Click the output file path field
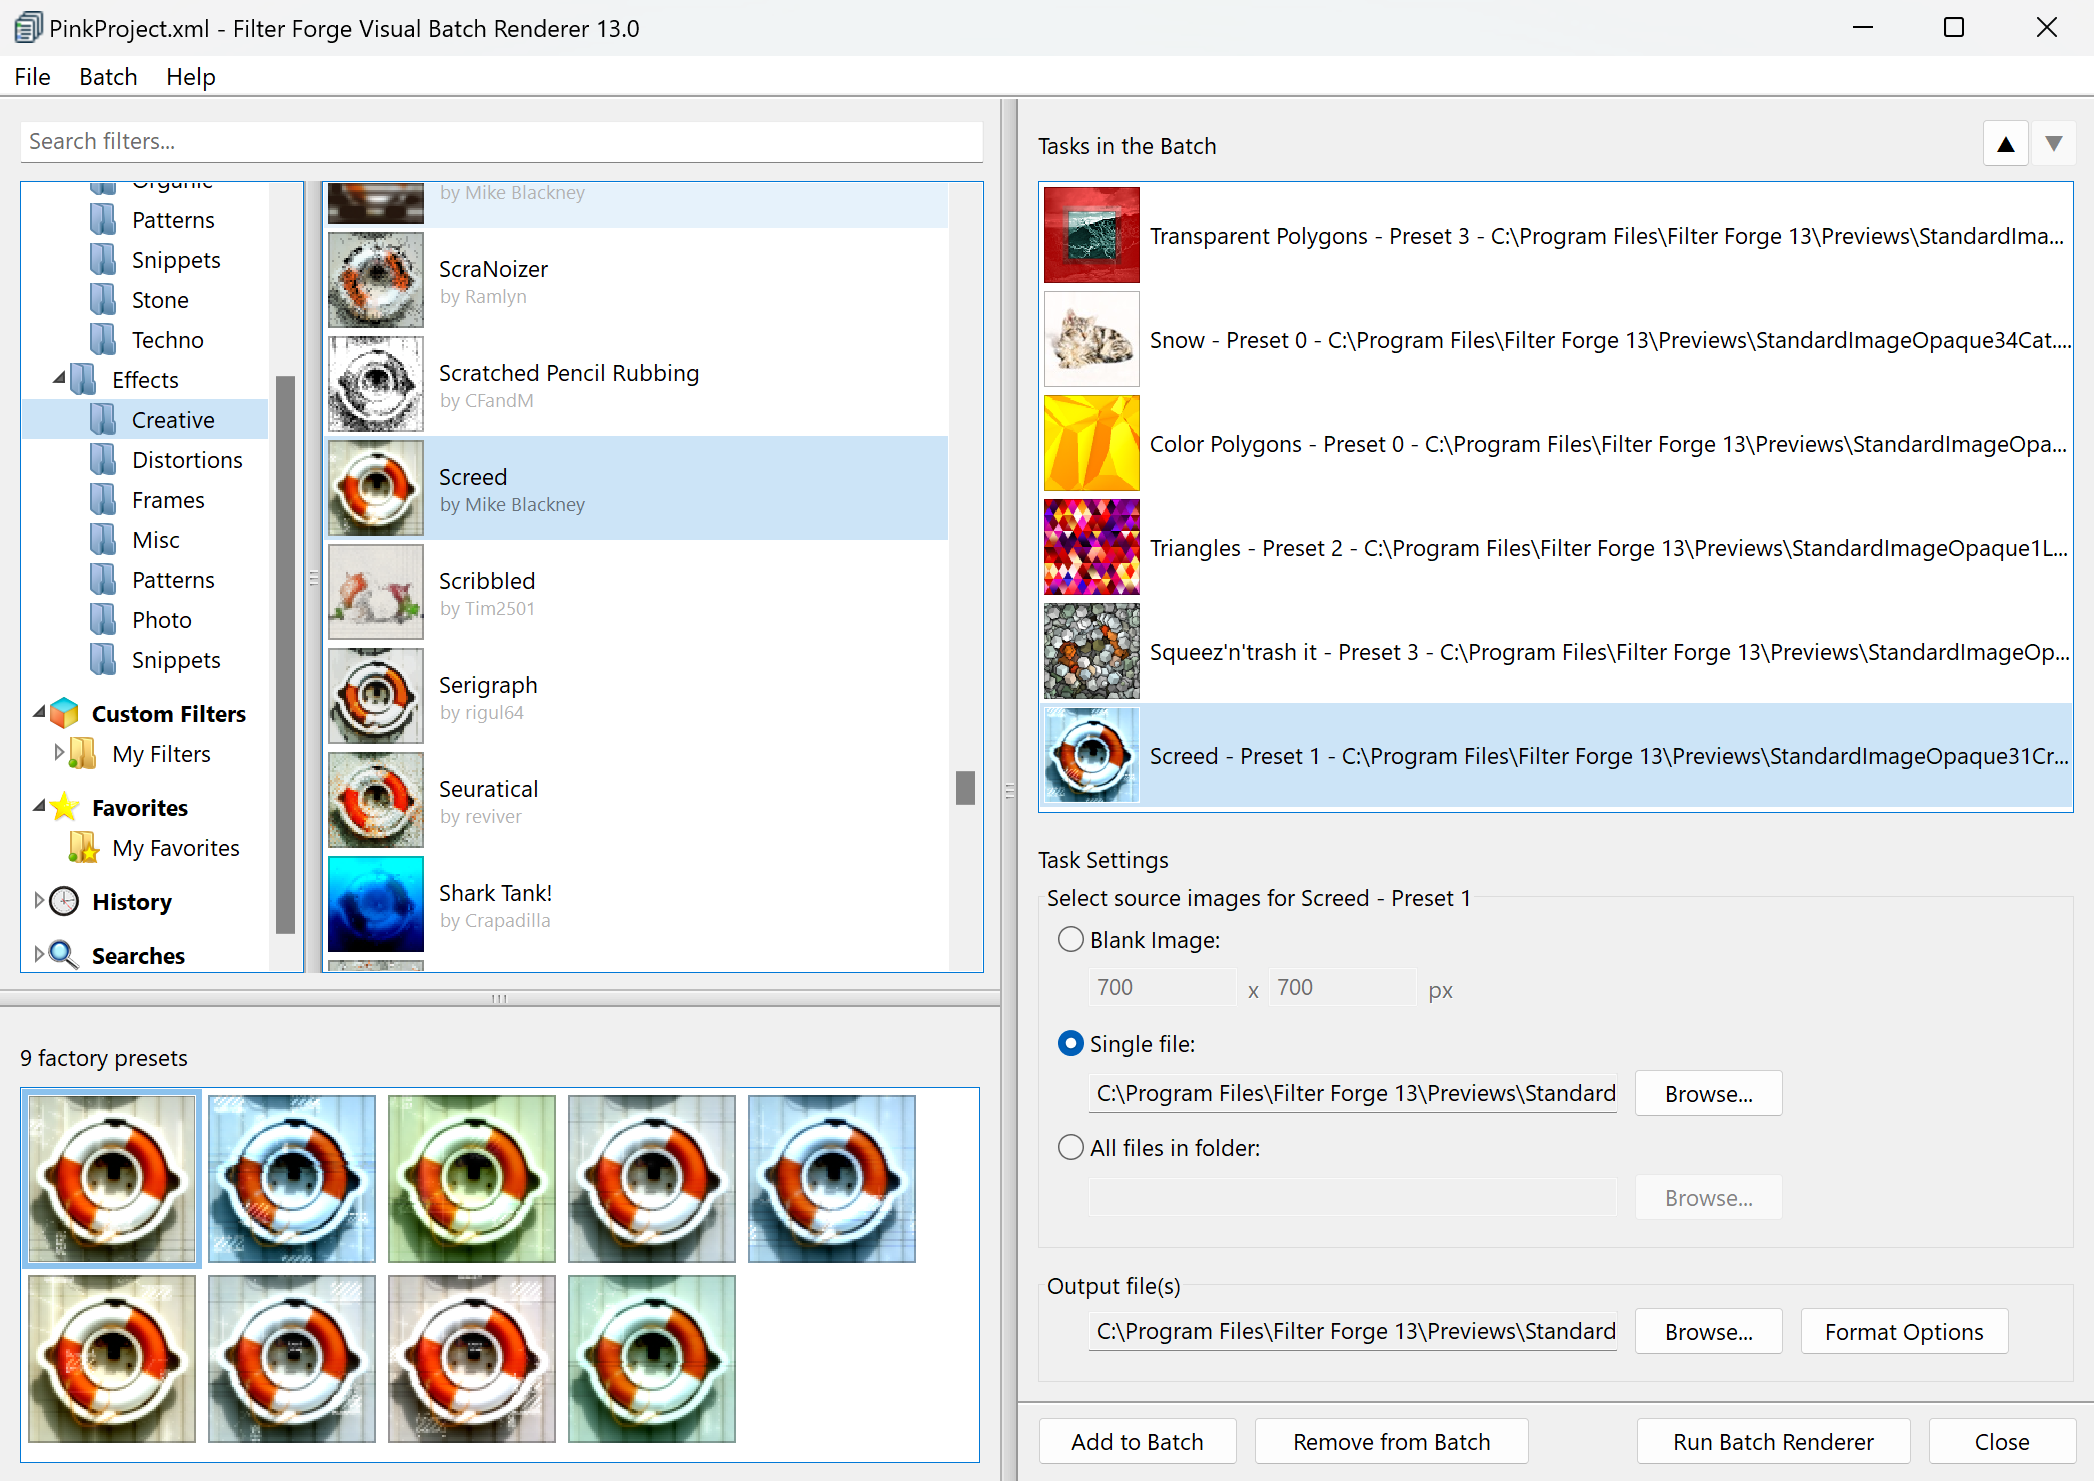The height and width of the screenshot is (1481, 2094). coord(1353,1331)
